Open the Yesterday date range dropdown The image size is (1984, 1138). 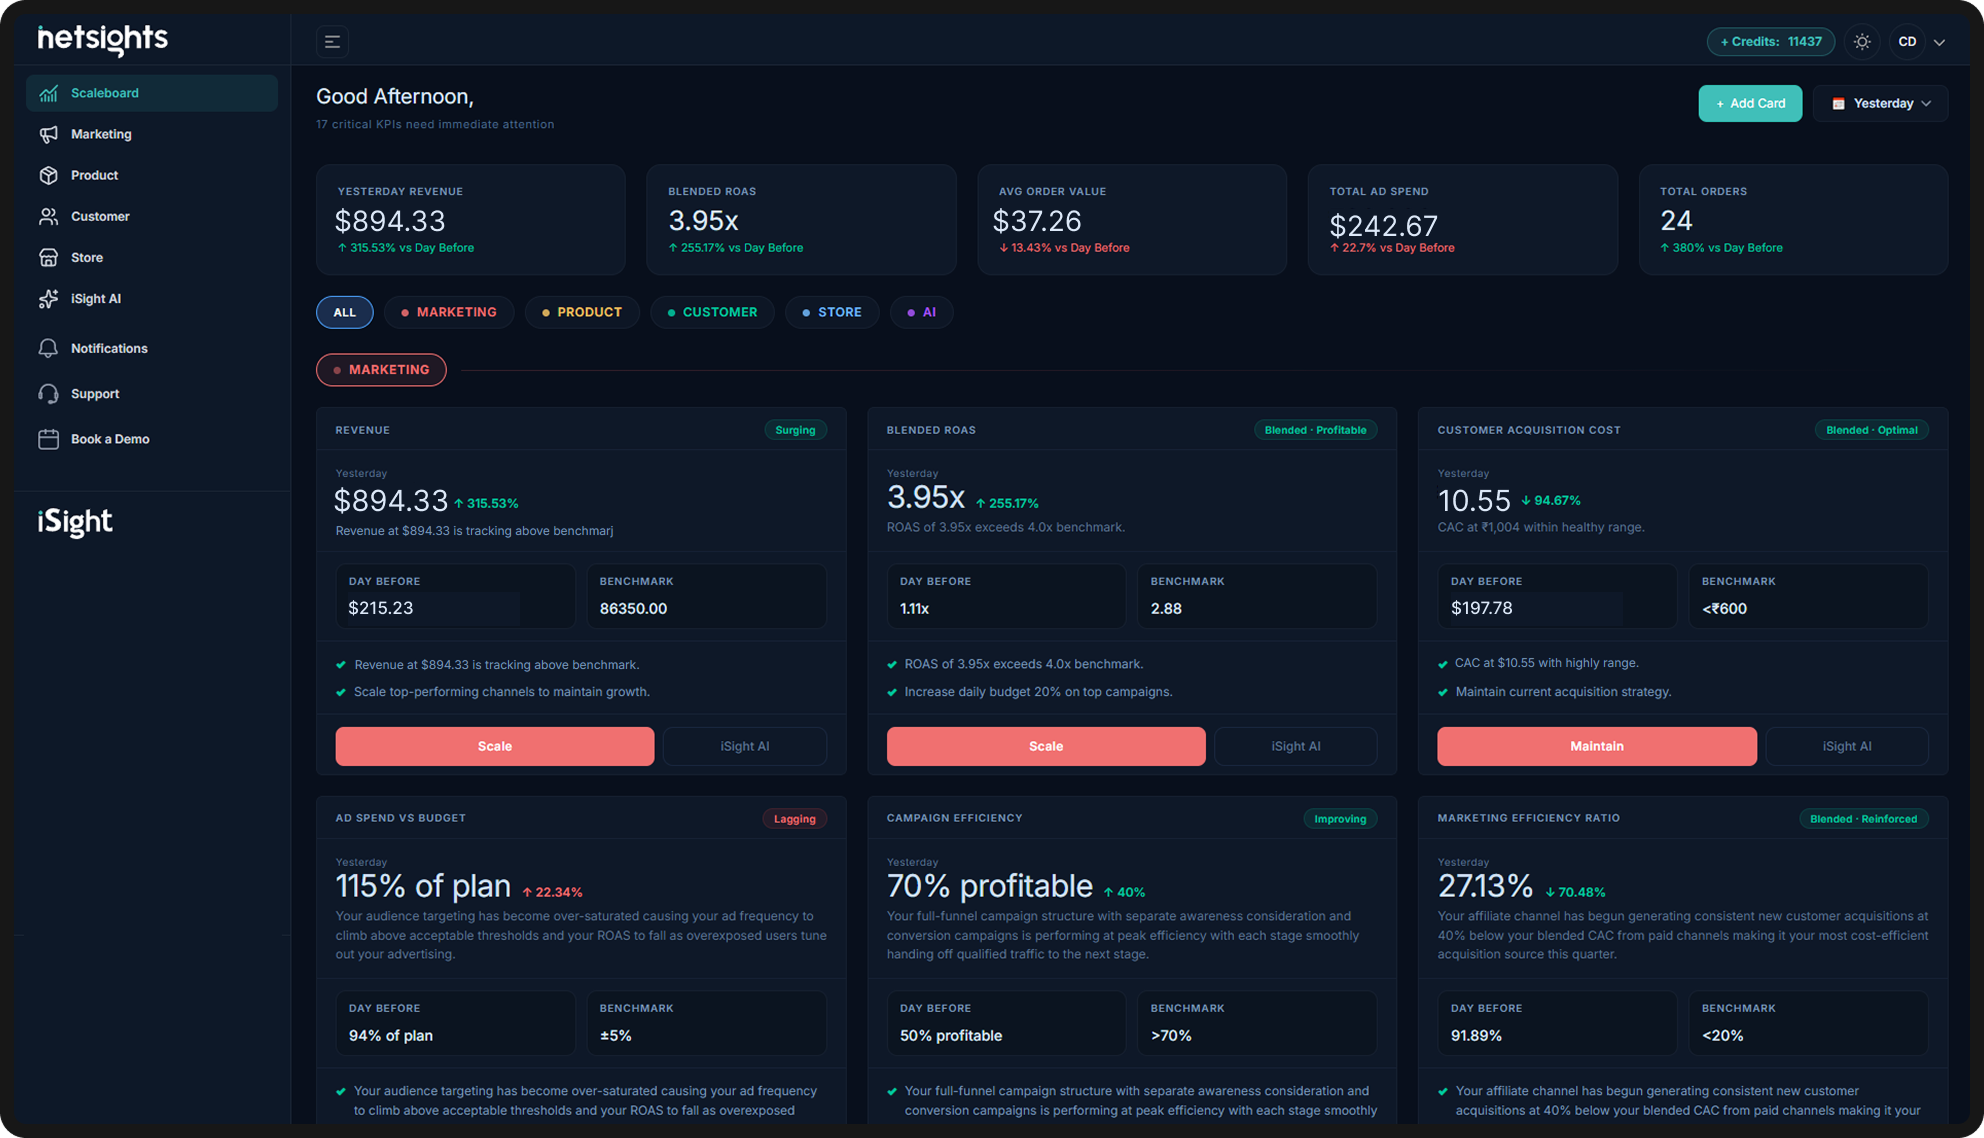point(1880,103)
